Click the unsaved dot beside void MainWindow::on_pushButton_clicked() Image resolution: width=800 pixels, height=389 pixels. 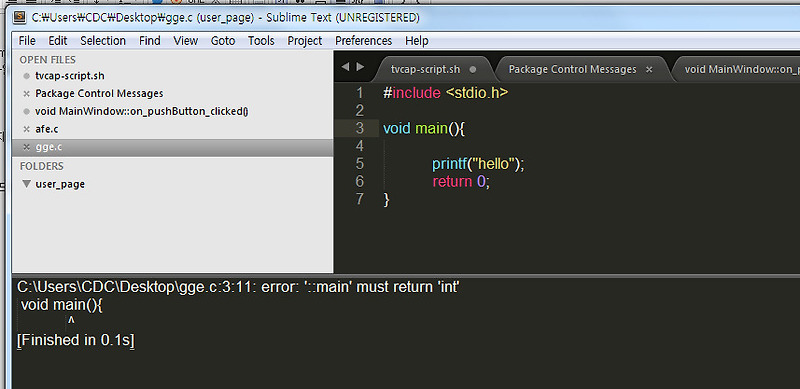coord(27,111)
